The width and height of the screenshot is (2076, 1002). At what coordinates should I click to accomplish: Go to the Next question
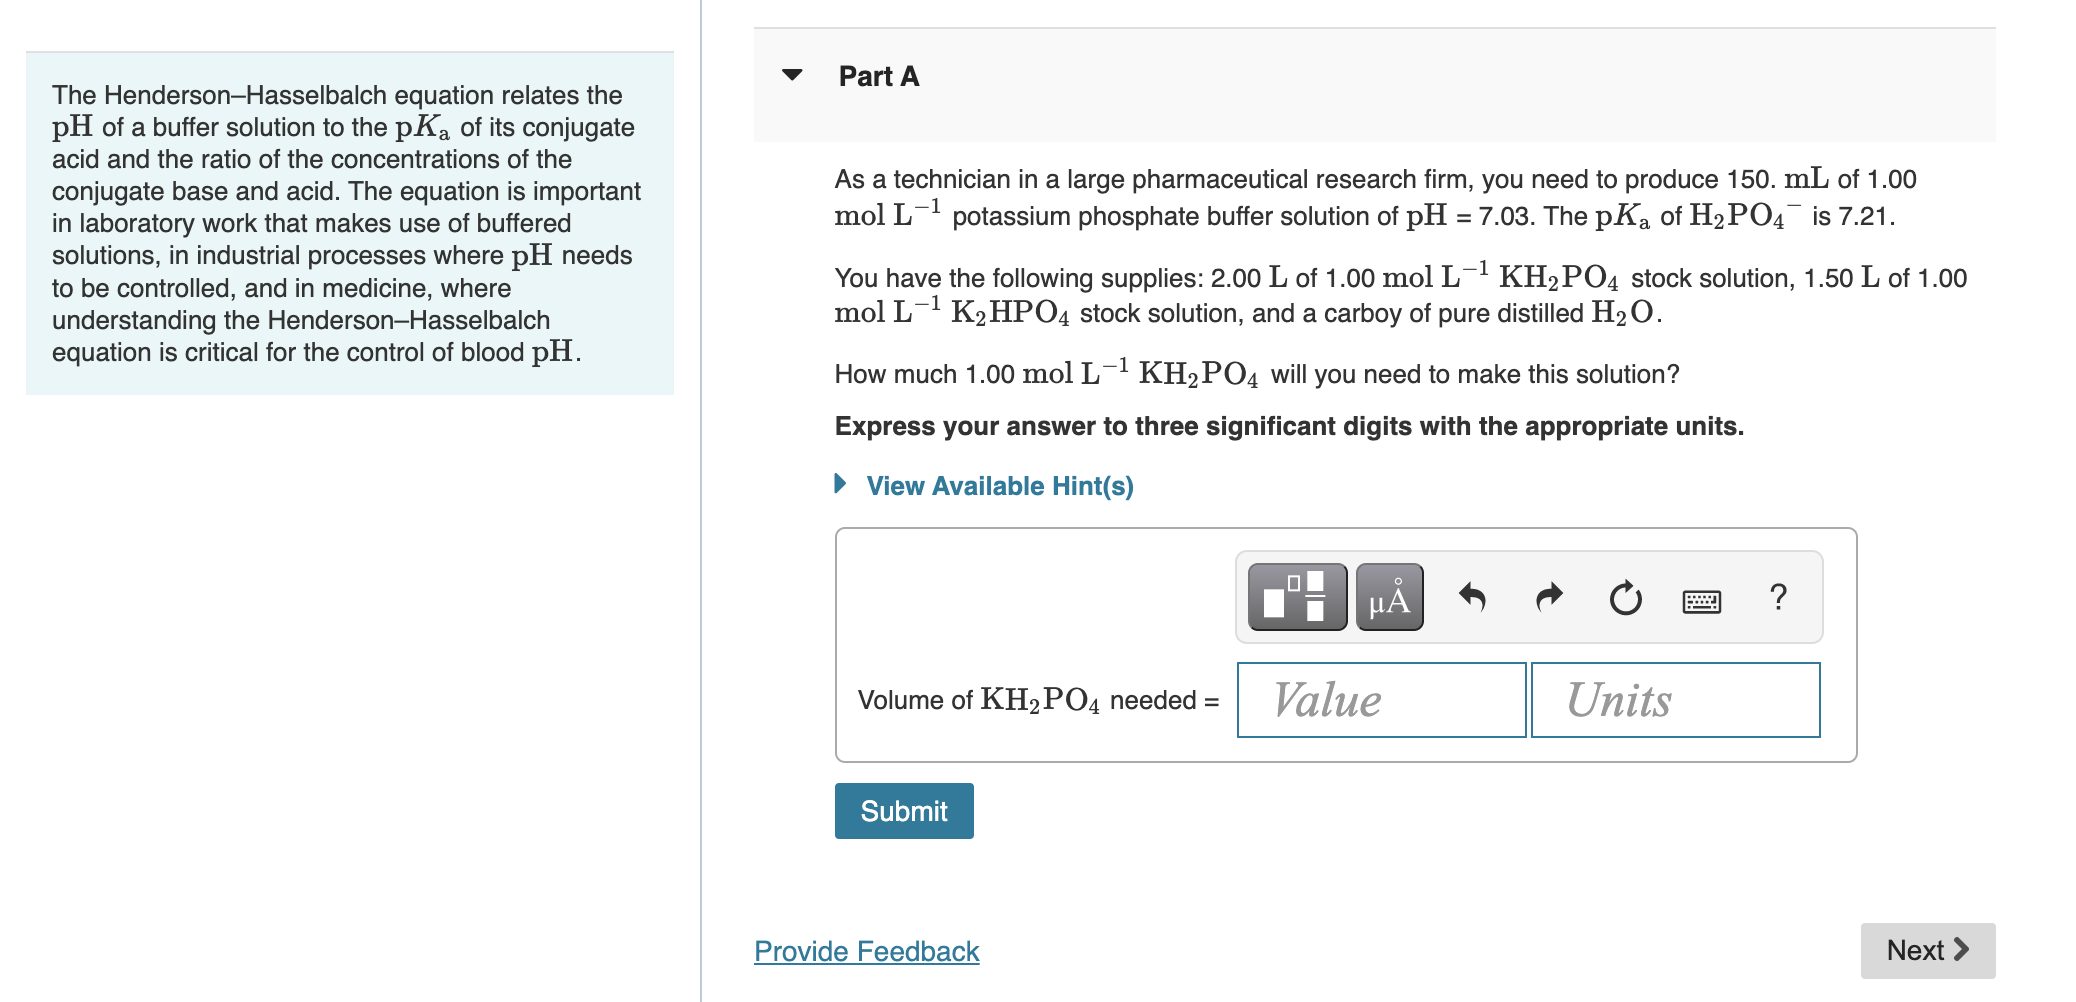1927,950
